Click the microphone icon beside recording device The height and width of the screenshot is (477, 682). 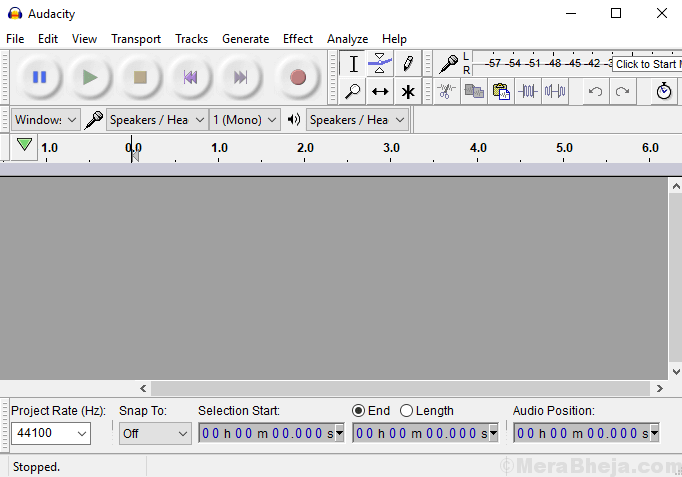pyautogui.click(x=94, y=120)
